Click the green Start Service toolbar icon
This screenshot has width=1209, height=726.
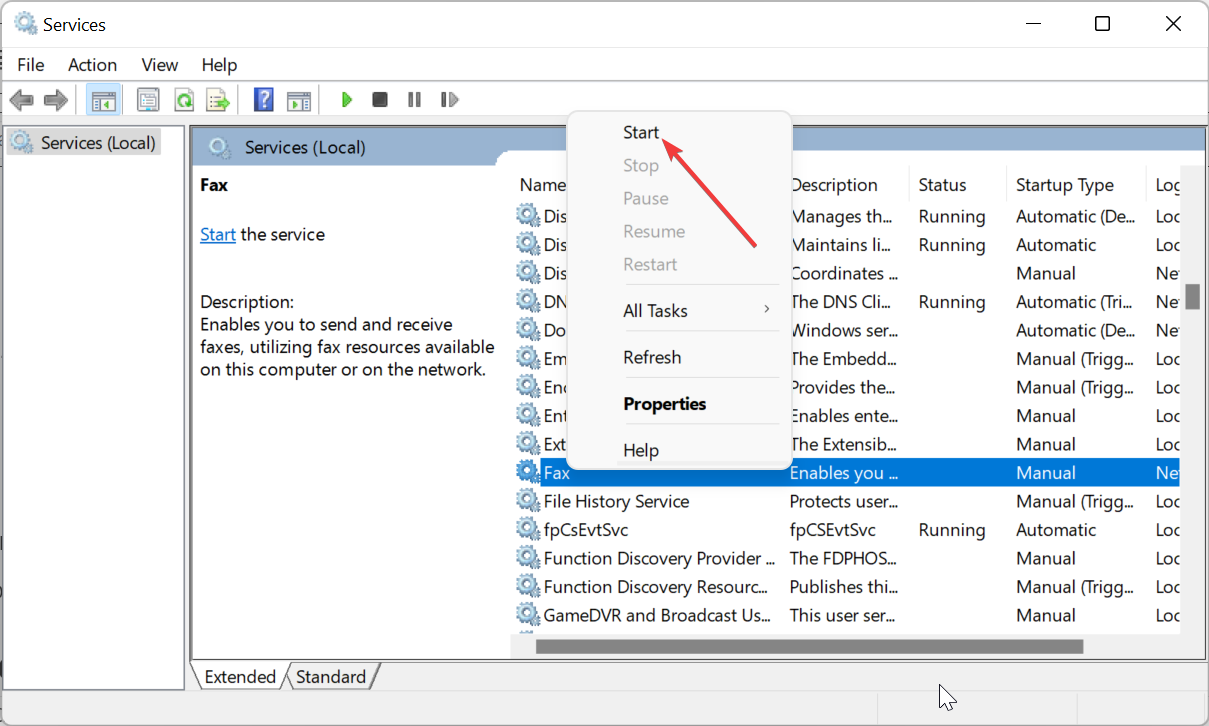347,100
